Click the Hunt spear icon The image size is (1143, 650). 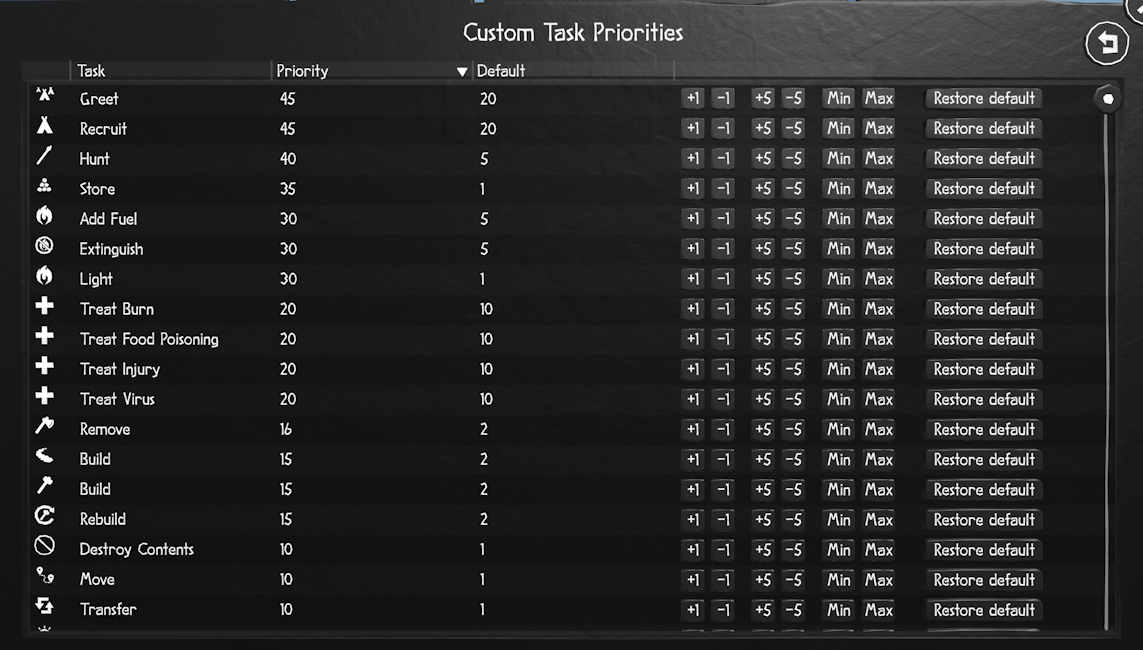coord(44,157)
